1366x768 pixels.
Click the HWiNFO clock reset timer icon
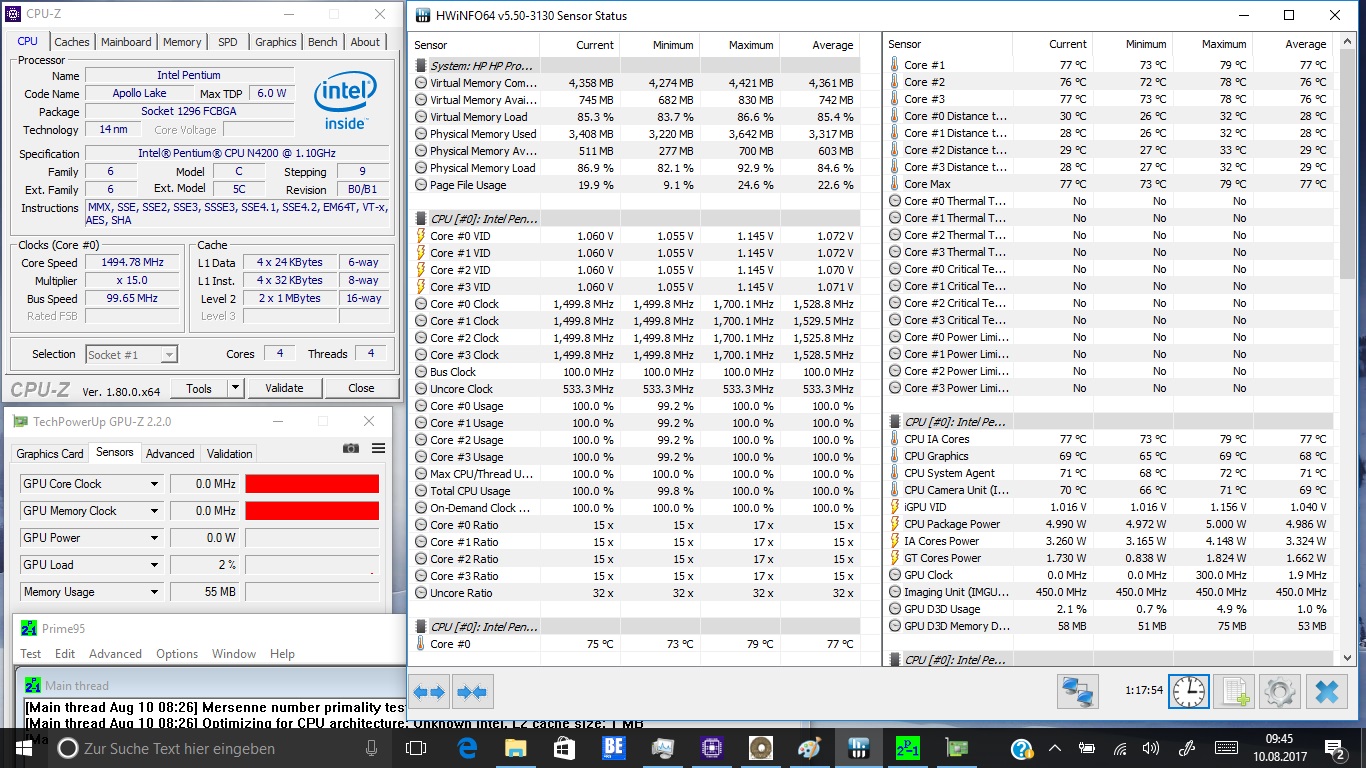(x=1189, y=691)
